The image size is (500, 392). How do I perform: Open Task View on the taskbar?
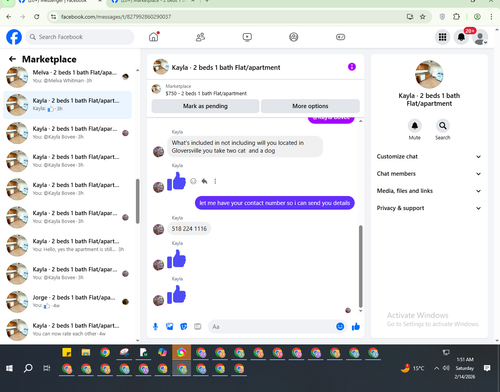coord(47,368)
